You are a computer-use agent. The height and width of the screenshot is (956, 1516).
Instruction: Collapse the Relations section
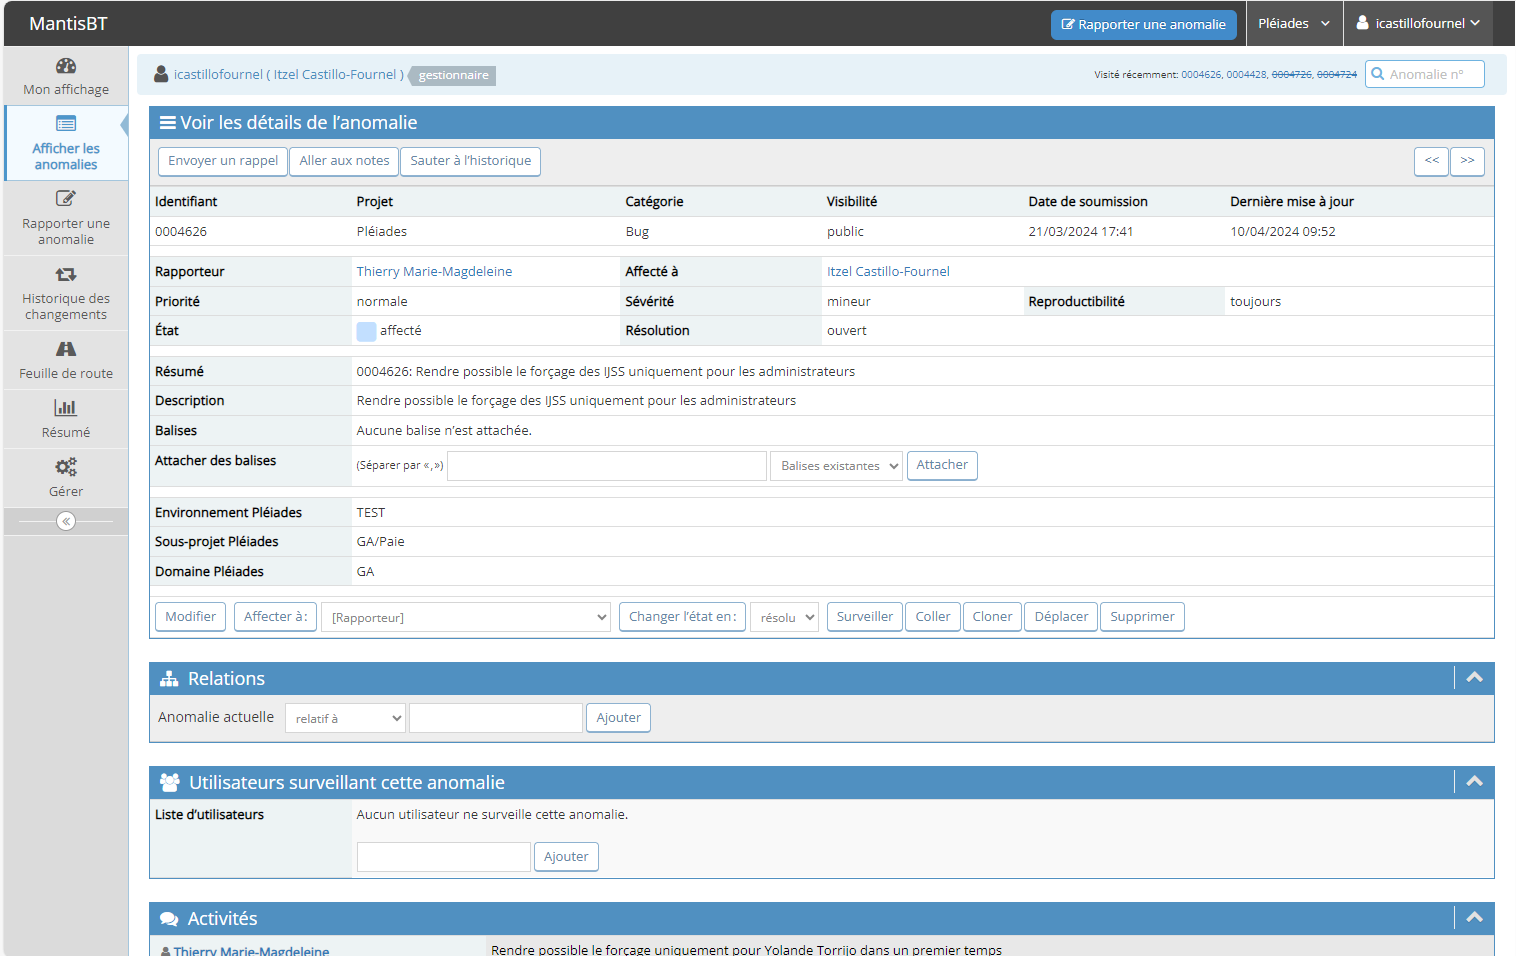coord(1474,678)
